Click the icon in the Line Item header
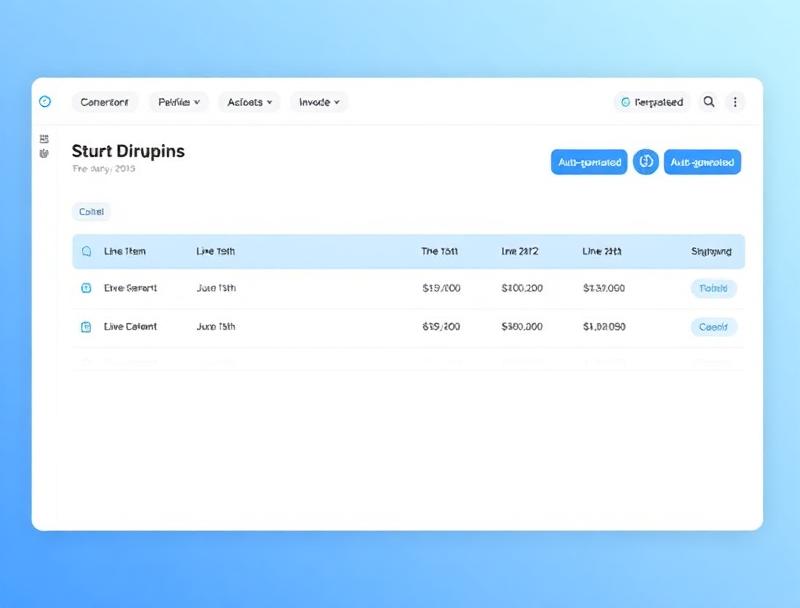The image size is (800, 608). [86, 251]
